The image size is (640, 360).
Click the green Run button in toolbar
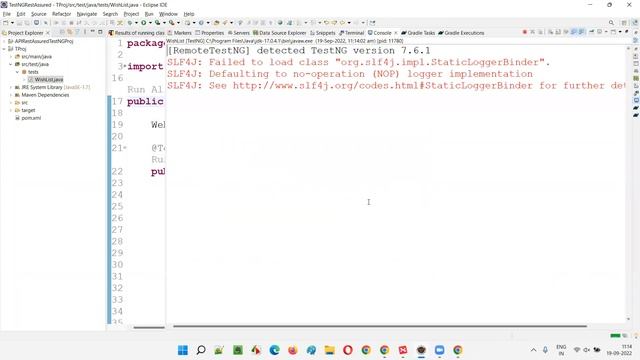144,23
